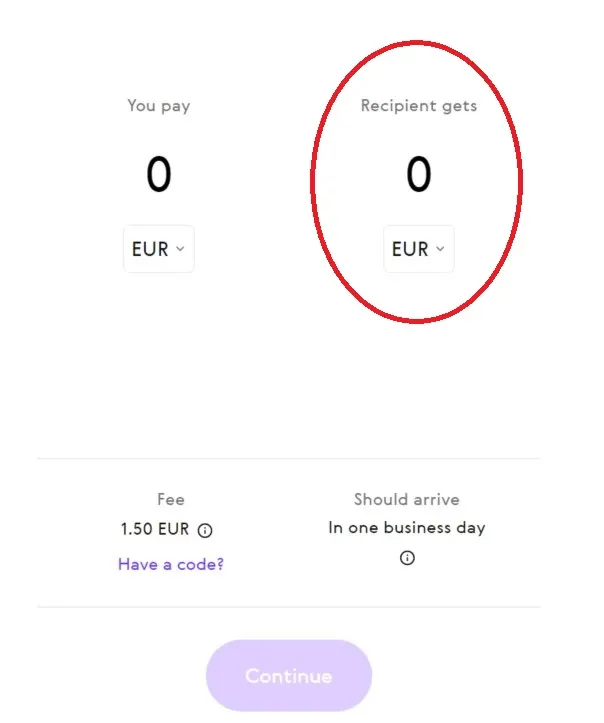
Task: Click the info icon under 'In one business day'
Action: pyautogui.click(x=407, y=558)
